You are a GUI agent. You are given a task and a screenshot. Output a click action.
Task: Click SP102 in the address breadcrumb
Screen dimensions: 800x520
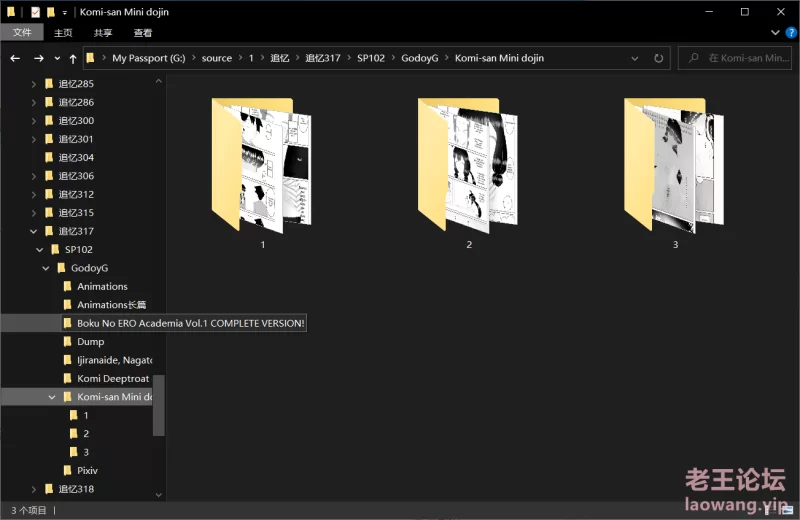click(370, 58)
